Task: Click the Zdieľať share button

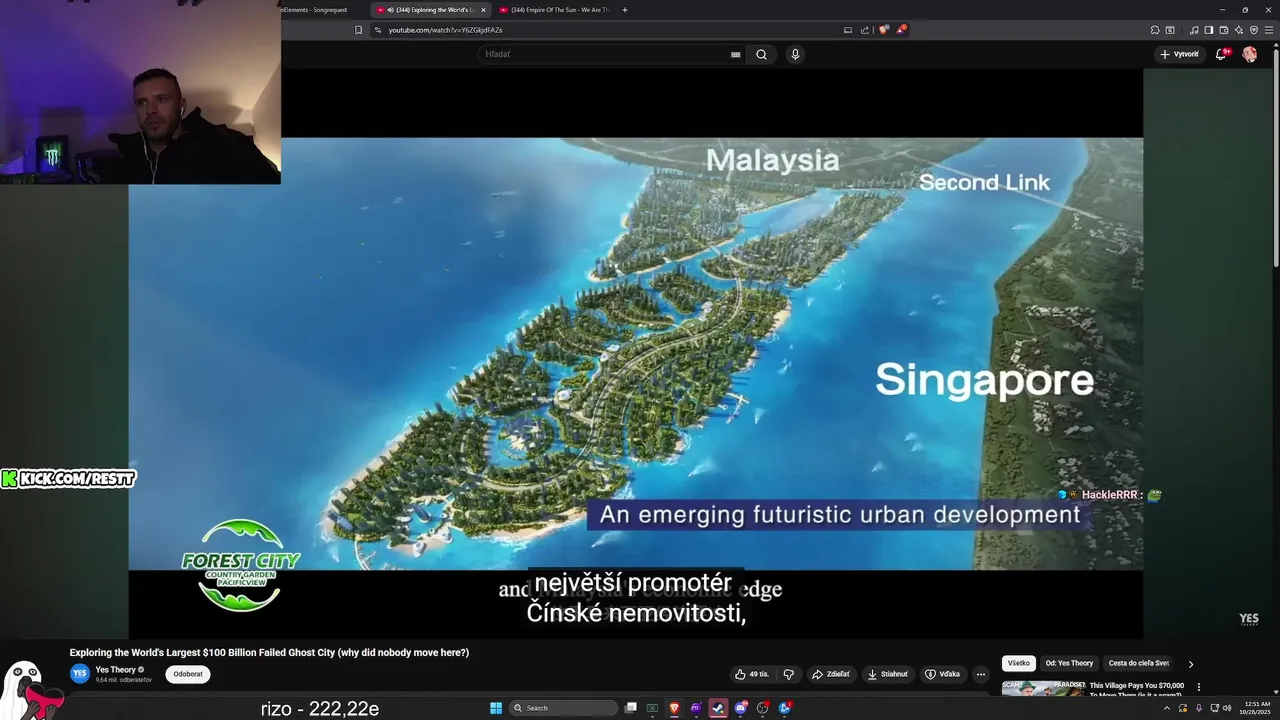Action: tap(830, 674)
